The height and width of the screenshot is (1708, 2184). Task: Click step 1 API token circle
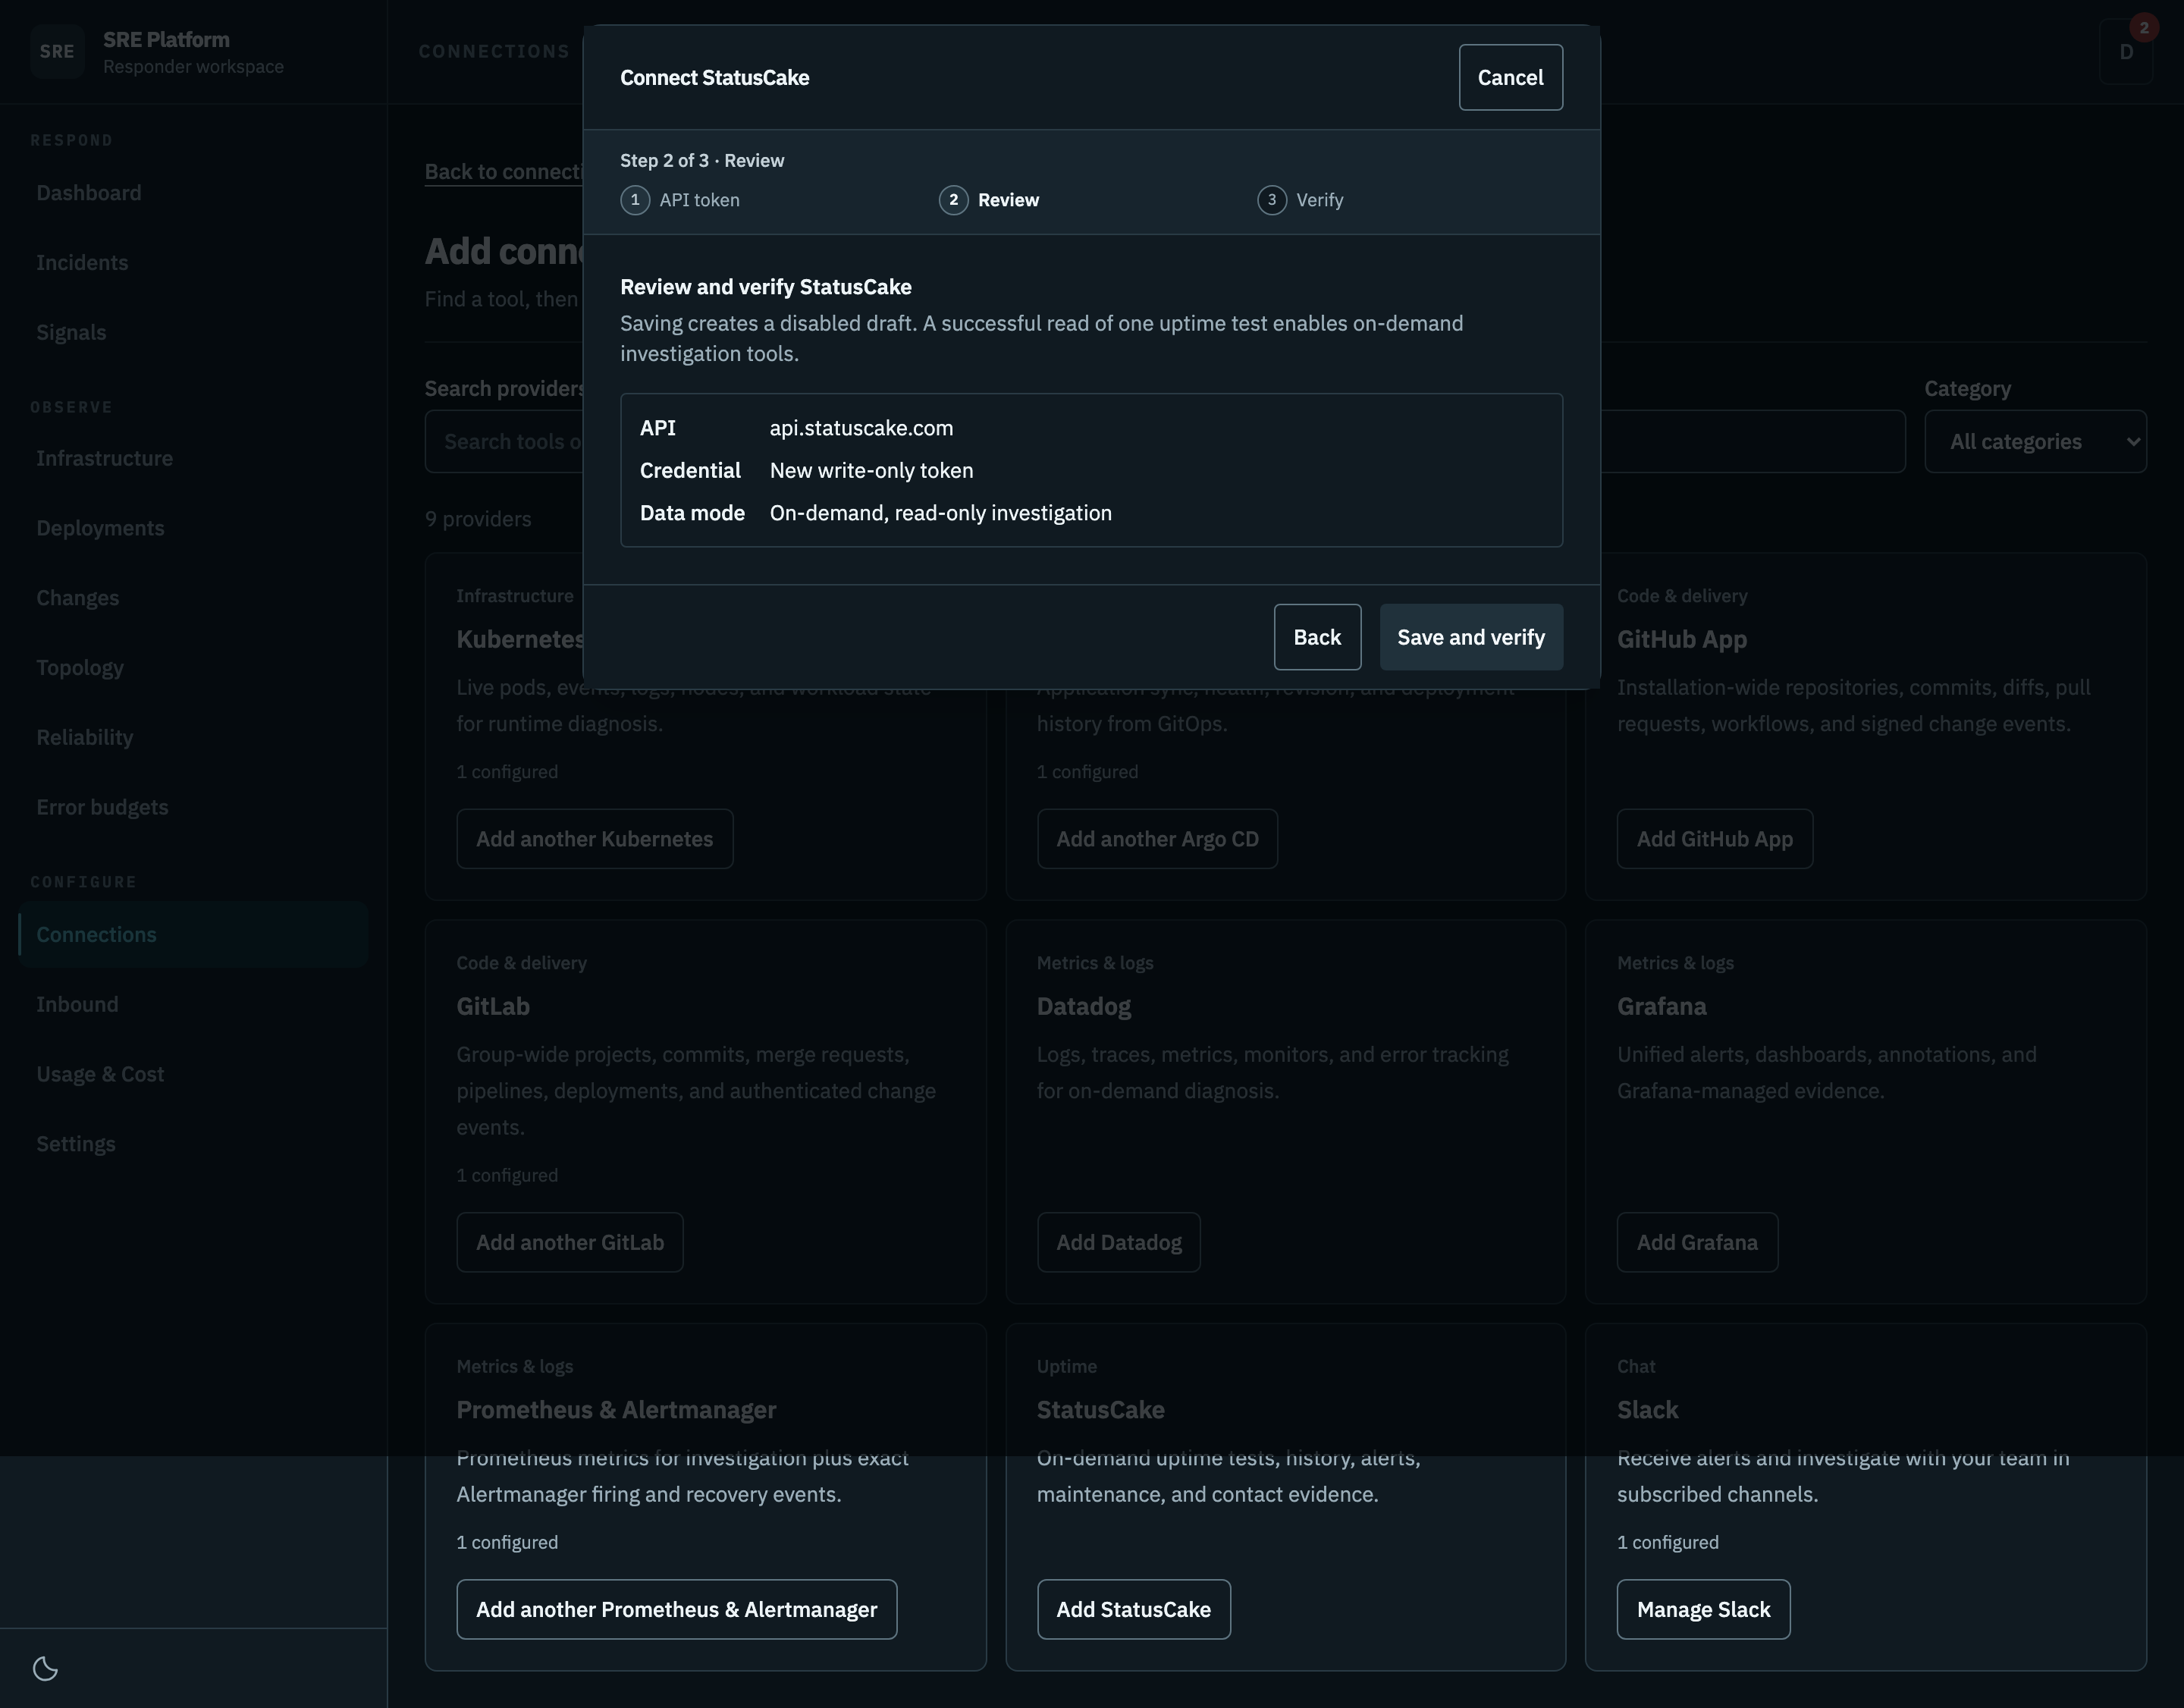point(635,200)
